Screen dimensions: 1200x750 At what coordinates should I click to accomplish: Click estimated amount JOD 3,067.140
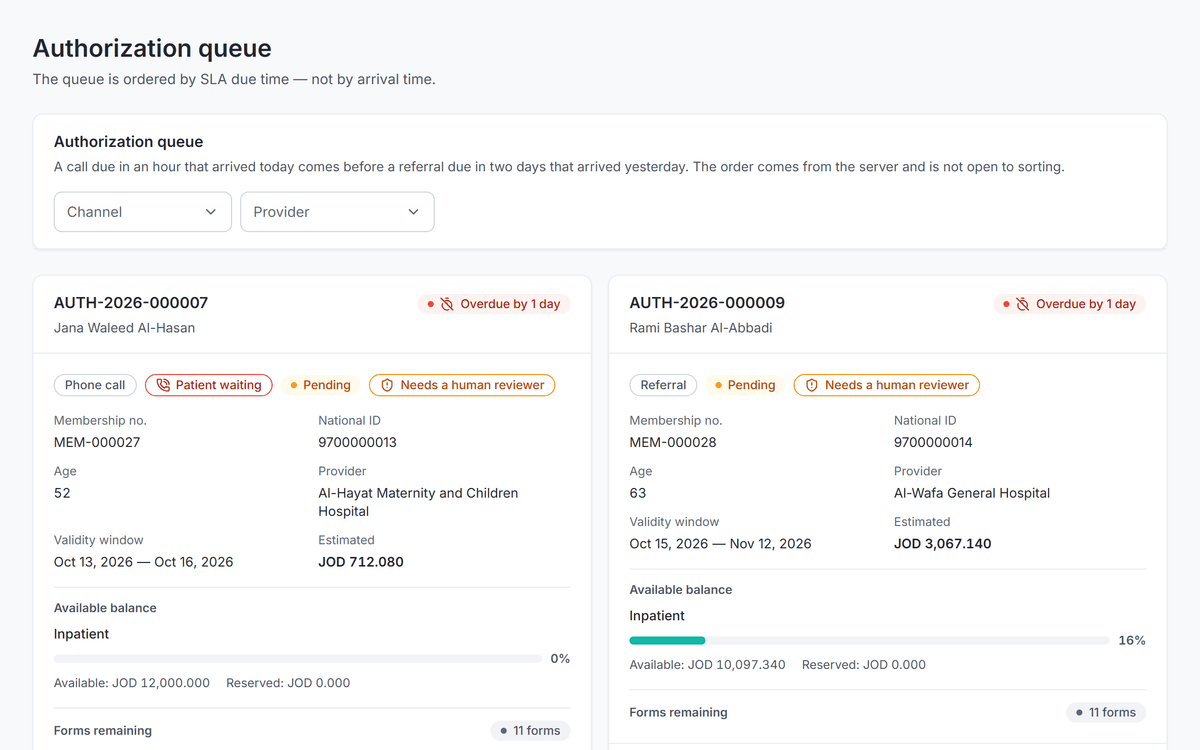[943, 544]
